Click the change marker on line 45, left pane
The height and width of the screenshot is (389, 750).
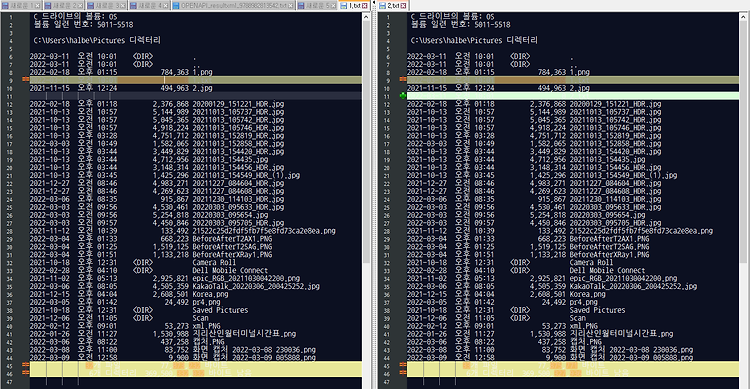click(25, 365)
